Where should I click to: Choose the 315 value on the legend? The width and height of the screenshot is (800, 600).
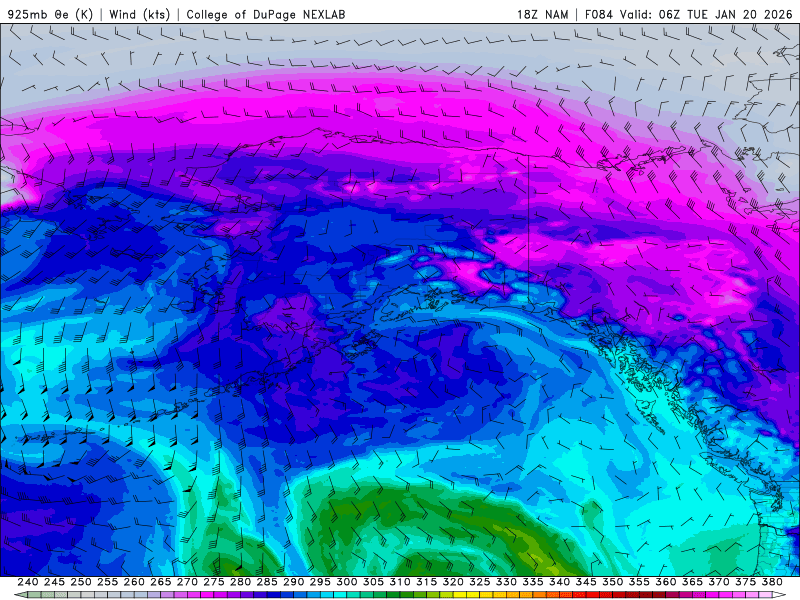(426, 582)
